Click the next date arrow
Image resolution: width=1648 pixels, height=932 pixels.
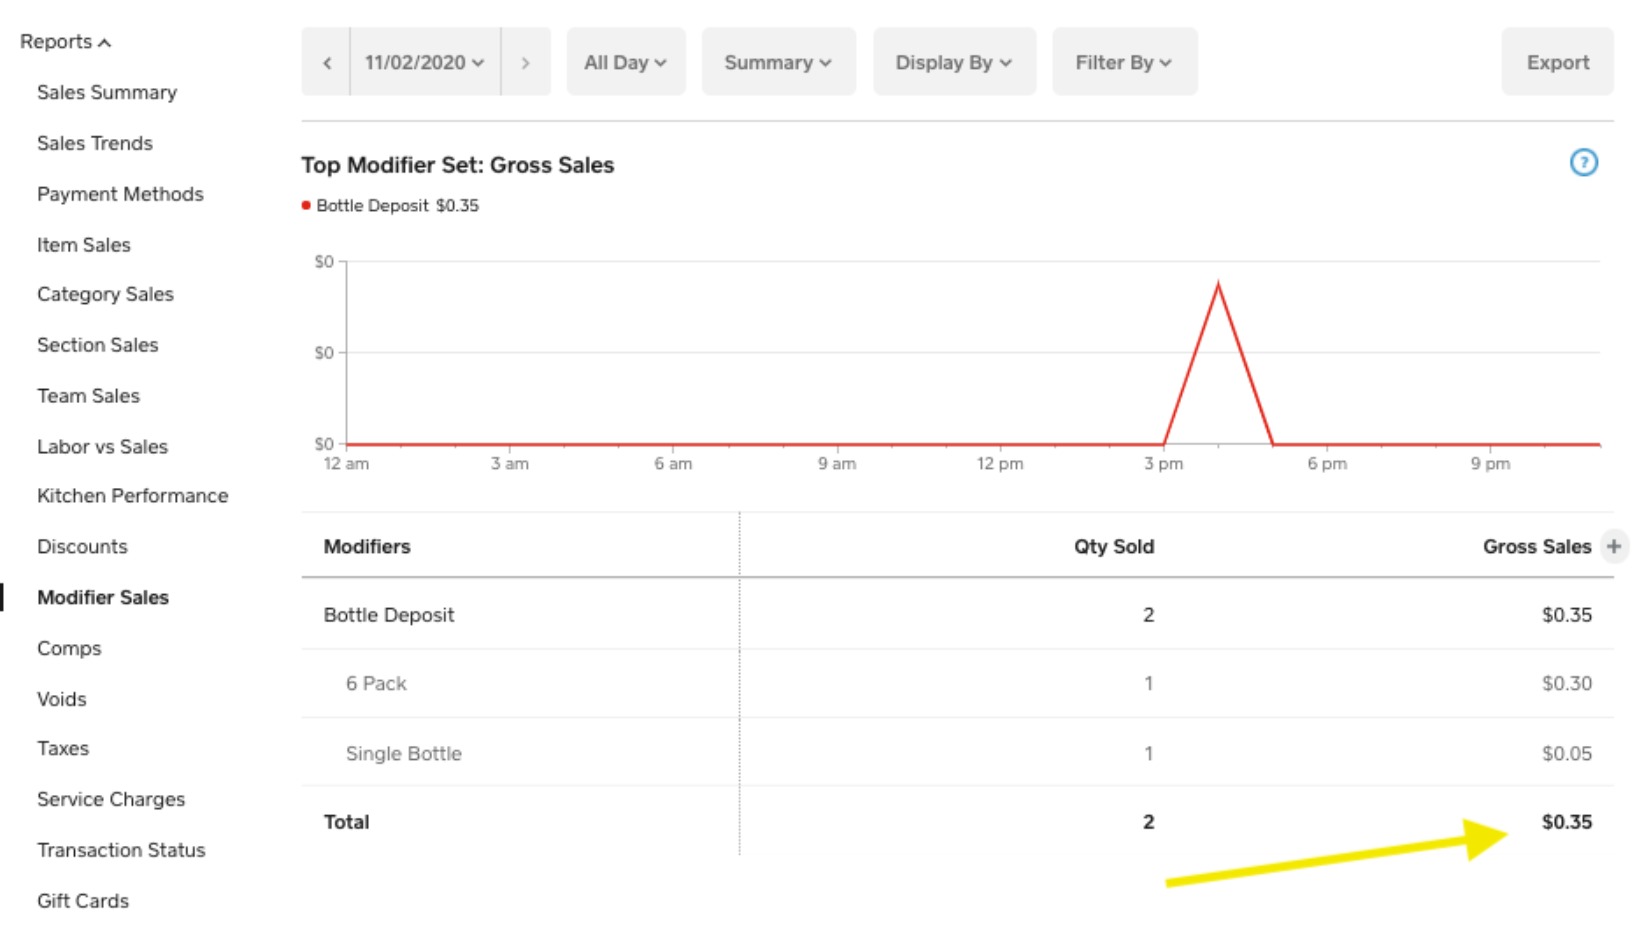click(525, 63)
